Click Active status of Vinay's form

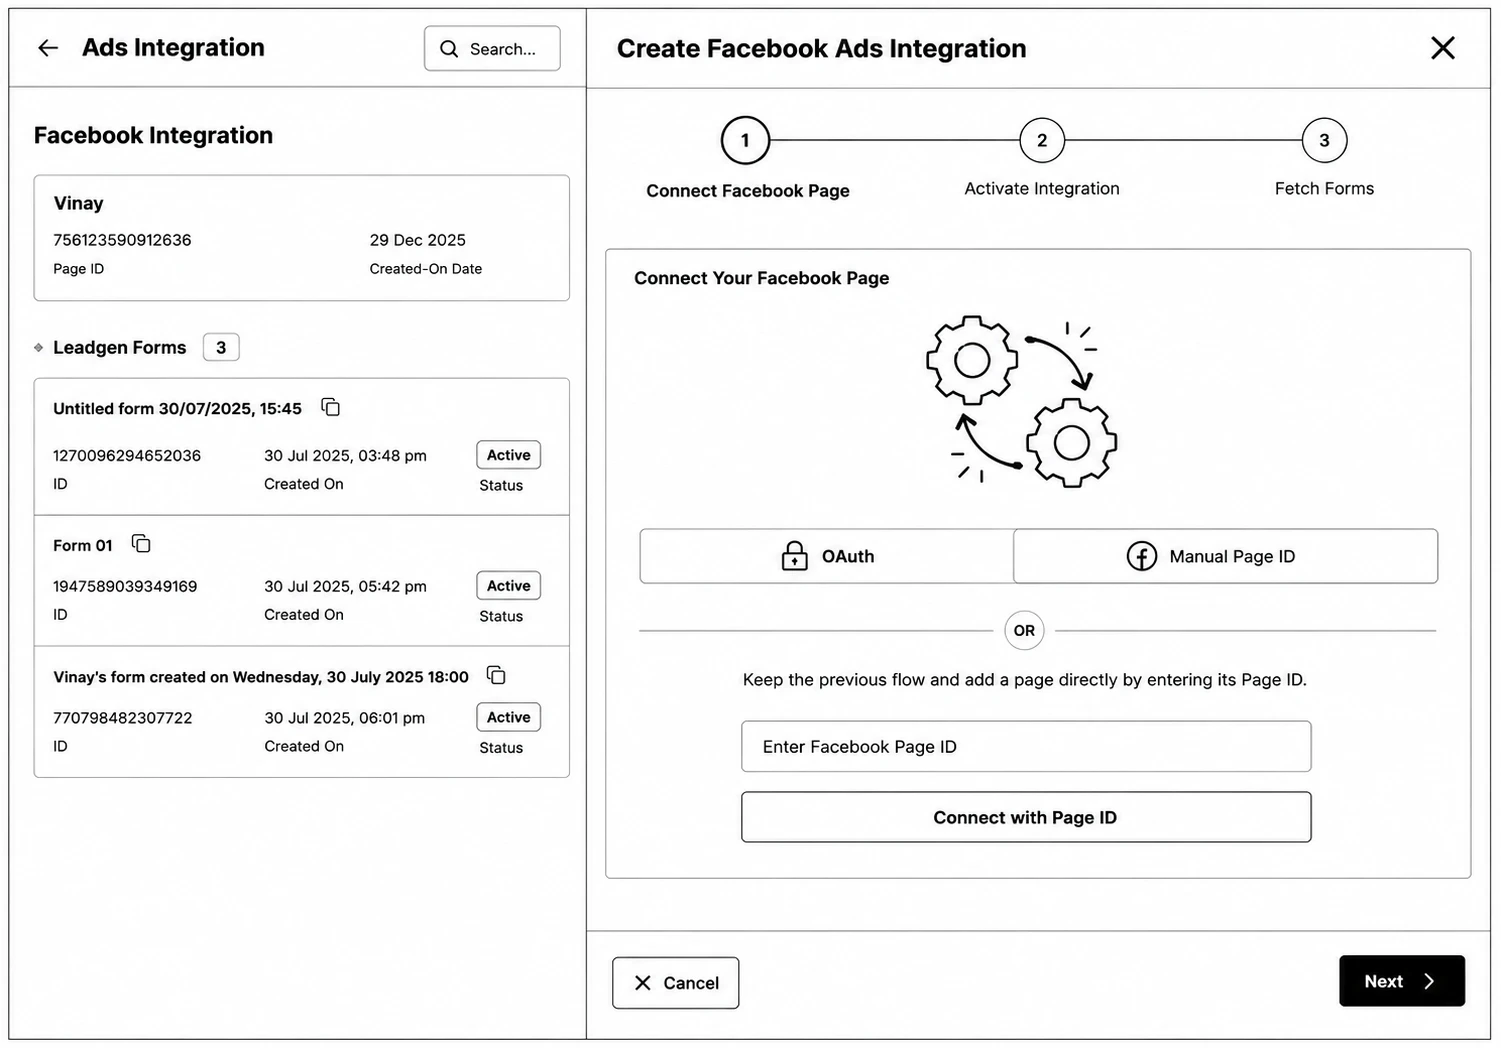click(x=509, y=717)
